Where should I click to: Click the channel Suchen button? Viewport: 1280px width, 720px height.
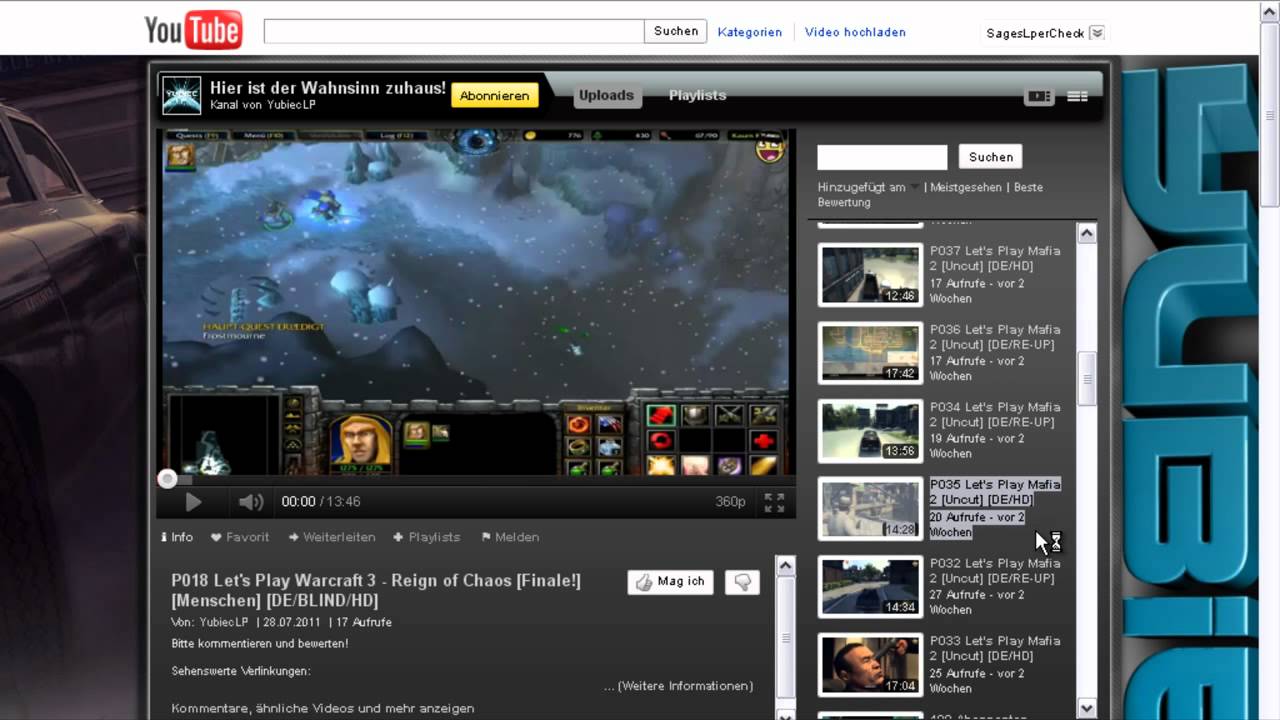tap(991, 157)
